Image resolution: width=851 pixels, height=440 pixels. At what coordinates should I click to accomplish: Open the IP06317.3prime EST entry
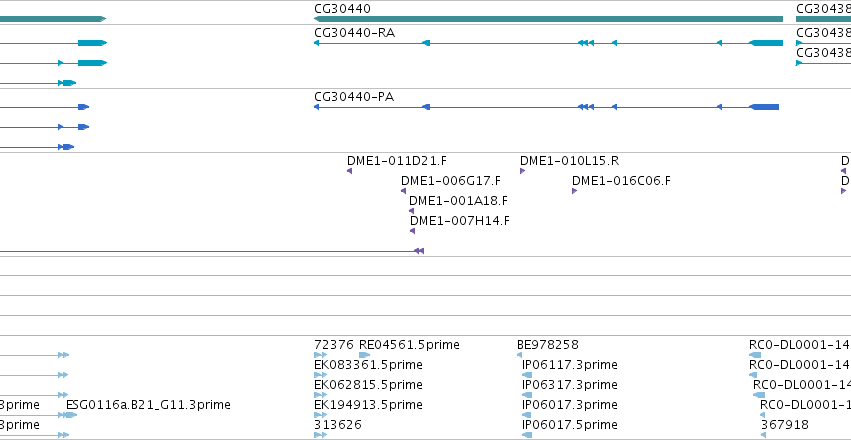(569, 385)
